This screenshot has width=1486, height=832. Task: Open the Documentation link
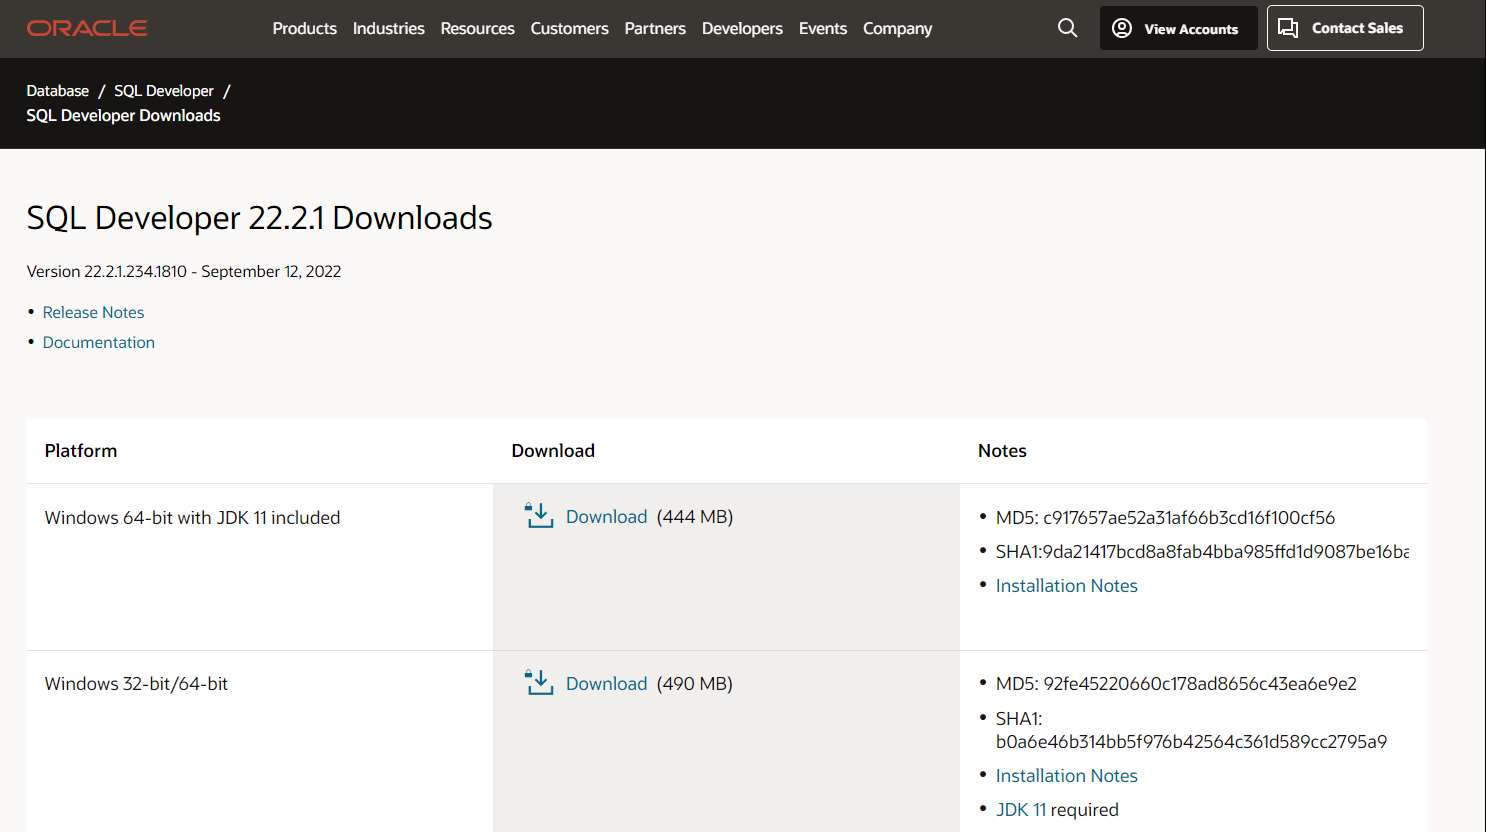click(99, 342)
